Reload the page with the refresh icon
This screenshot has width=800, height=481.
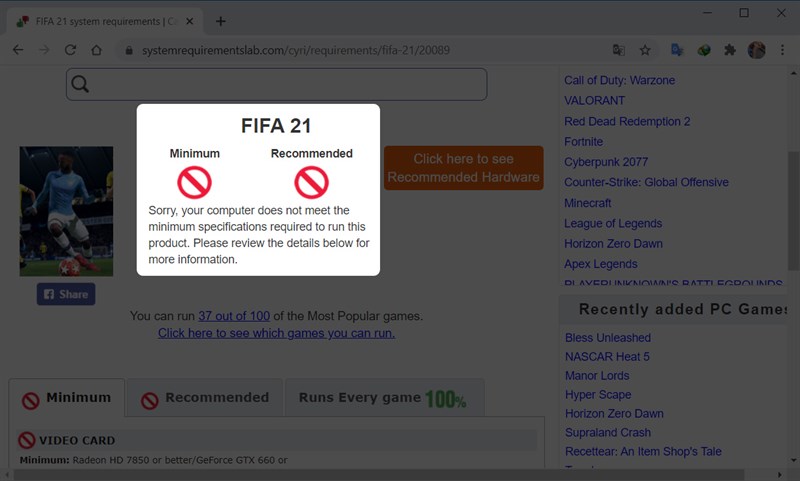70,50
